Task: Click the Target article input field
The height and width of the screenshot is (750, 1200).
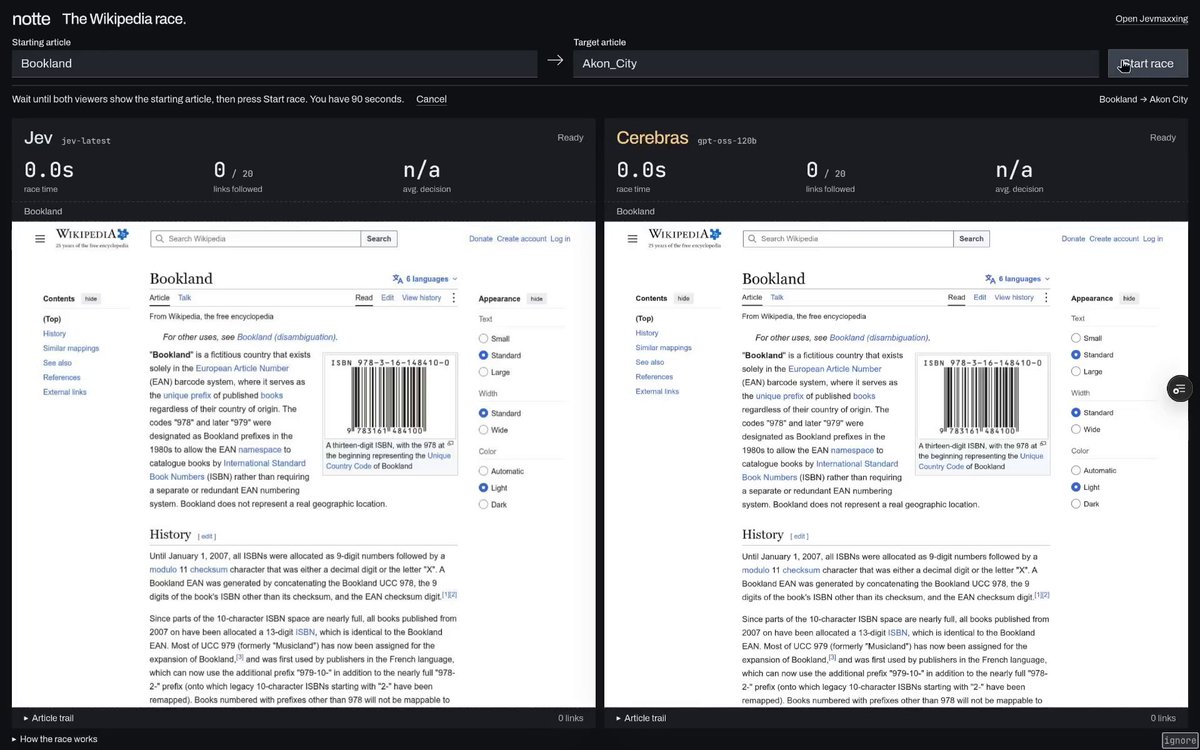Action: 836,63
